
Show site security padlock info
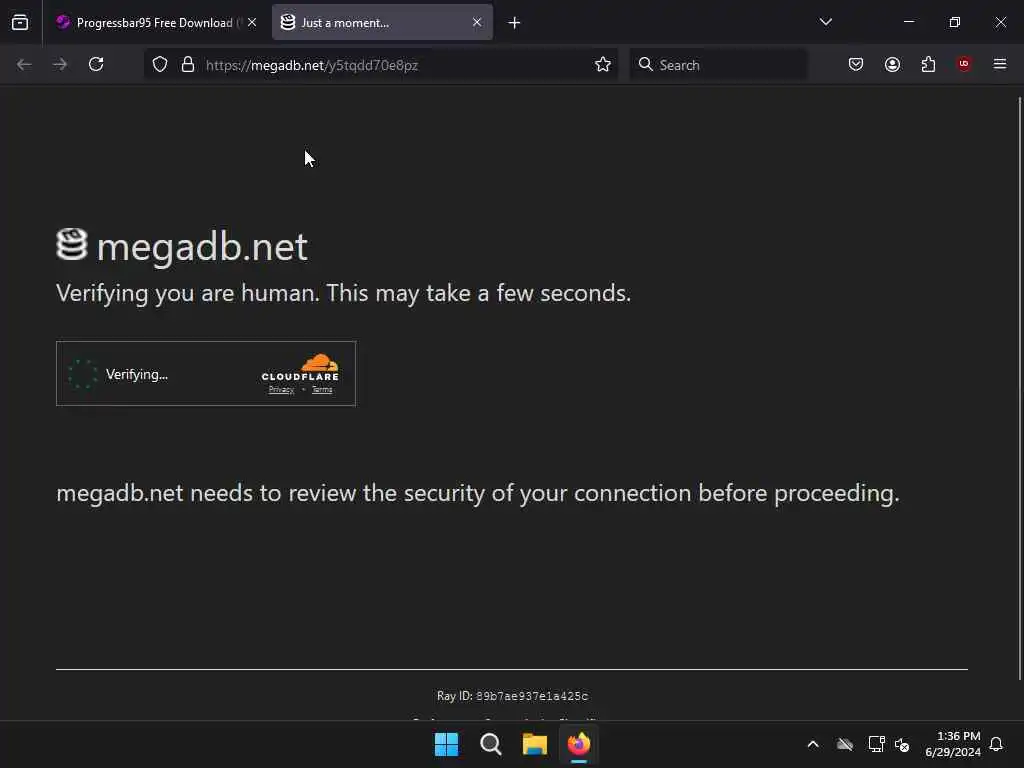(188, 64)
